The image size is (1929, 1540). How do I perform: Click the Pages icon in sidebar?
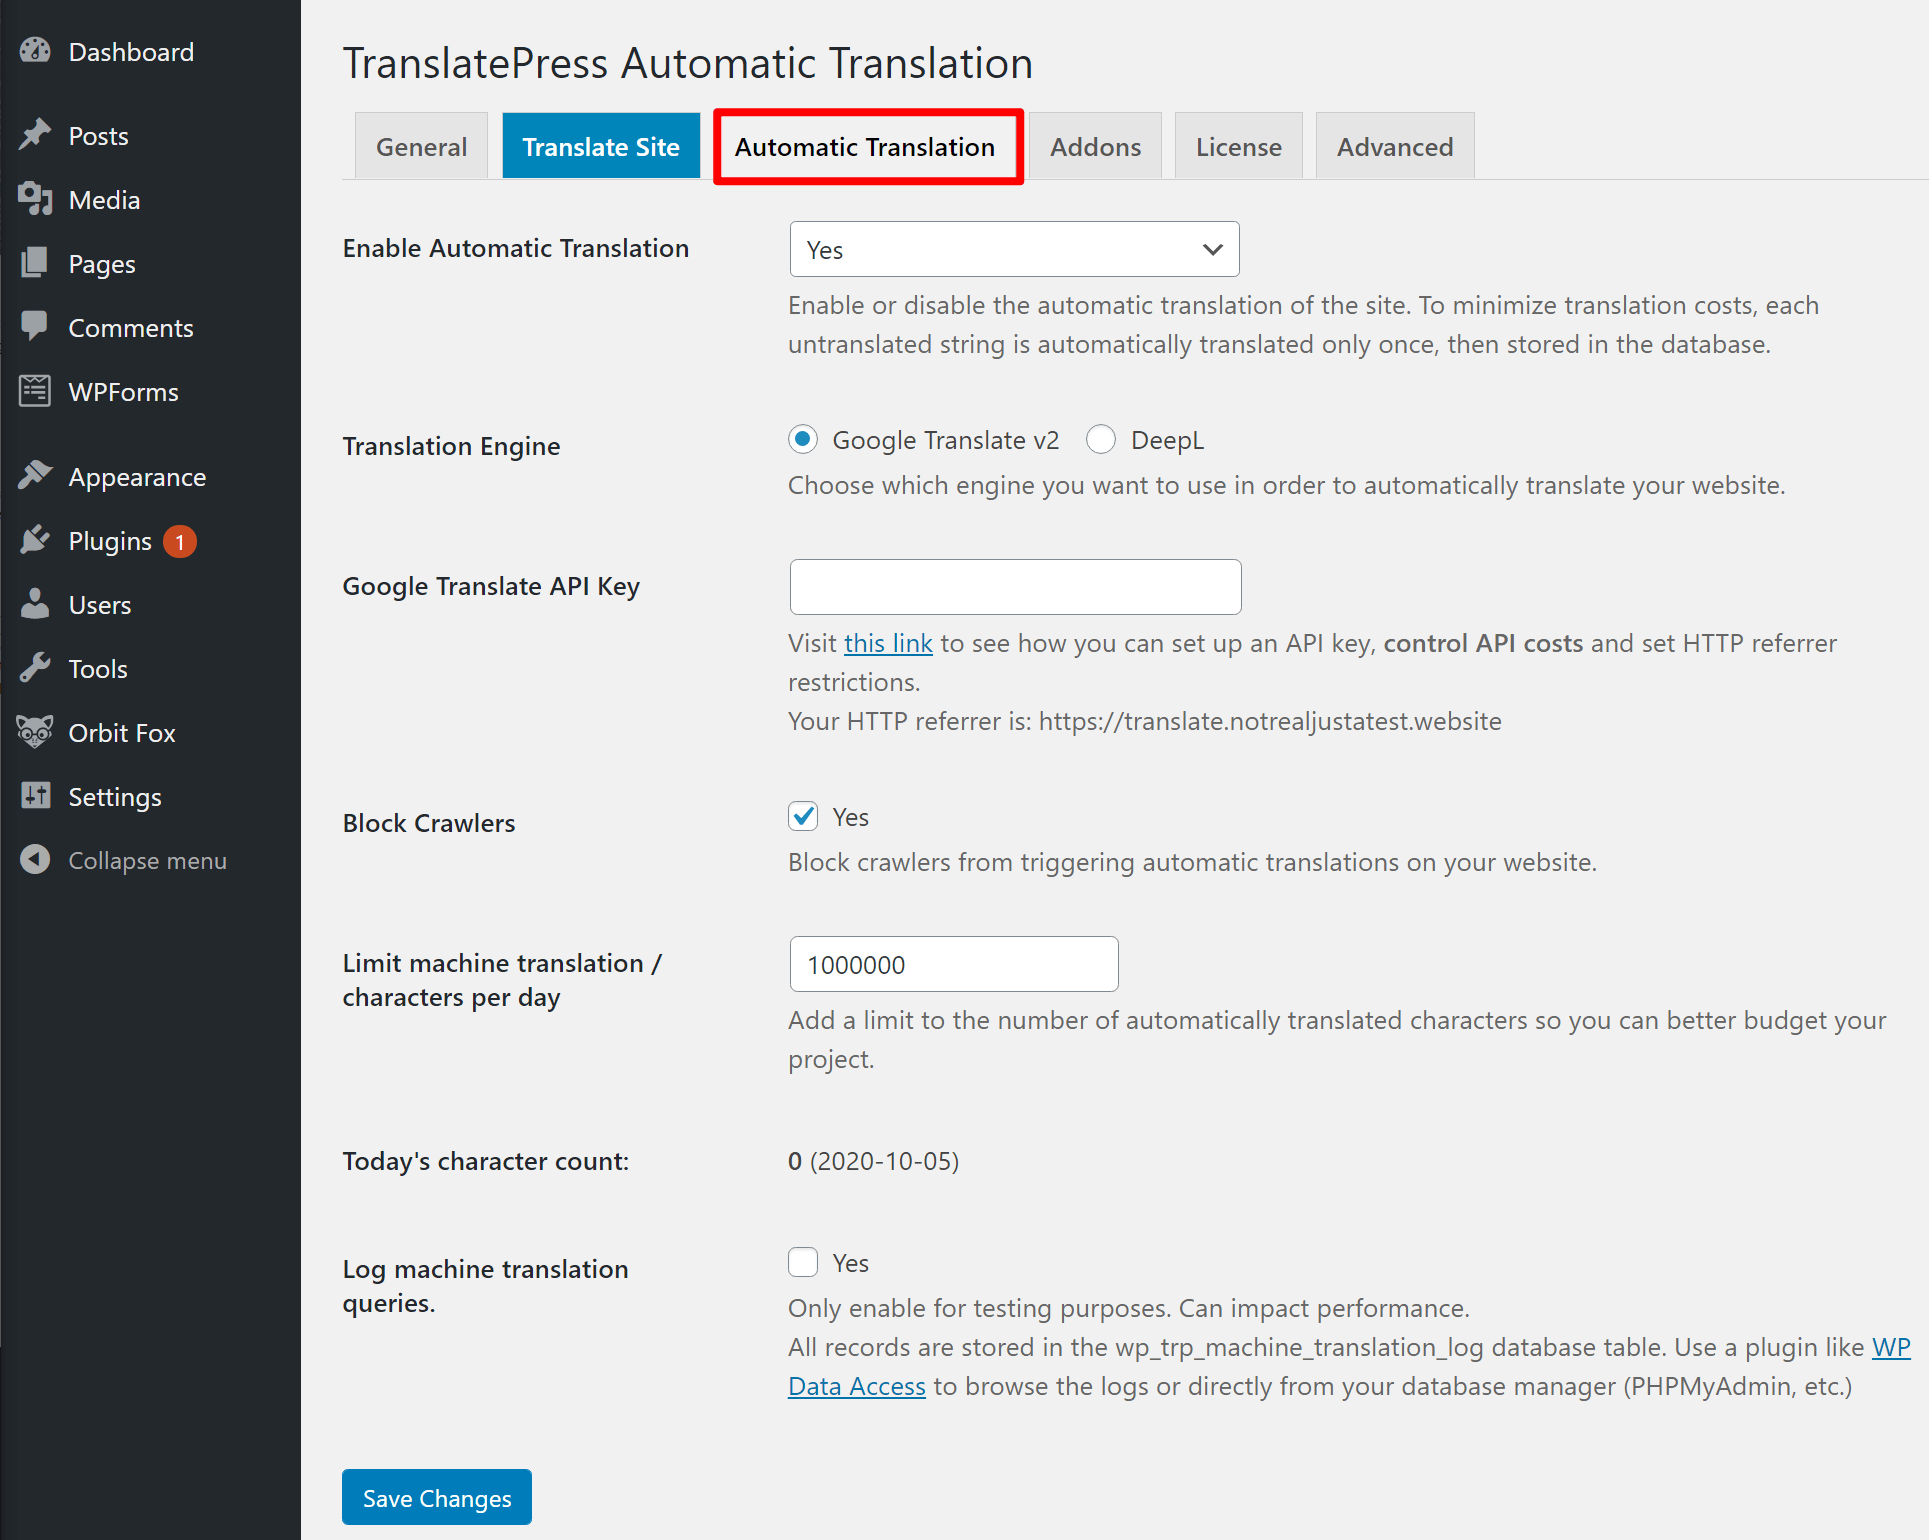tap(36, 263)
